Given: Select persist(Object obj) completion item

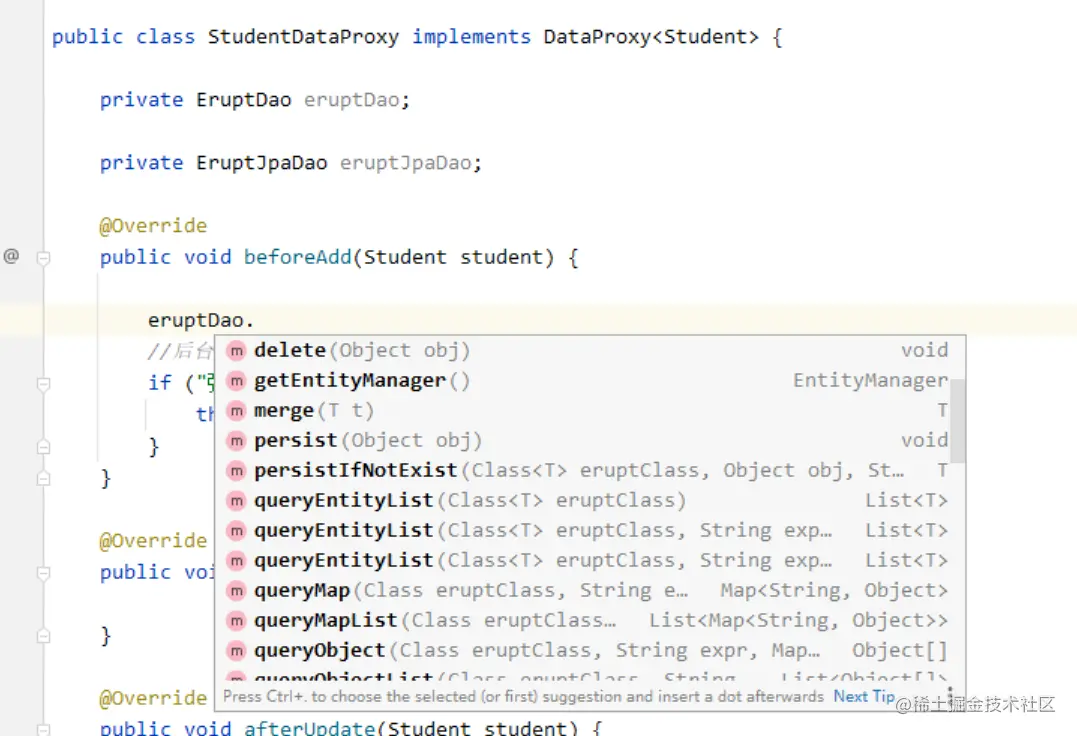Looking at the screenshot, I should (x=589, y=441).
